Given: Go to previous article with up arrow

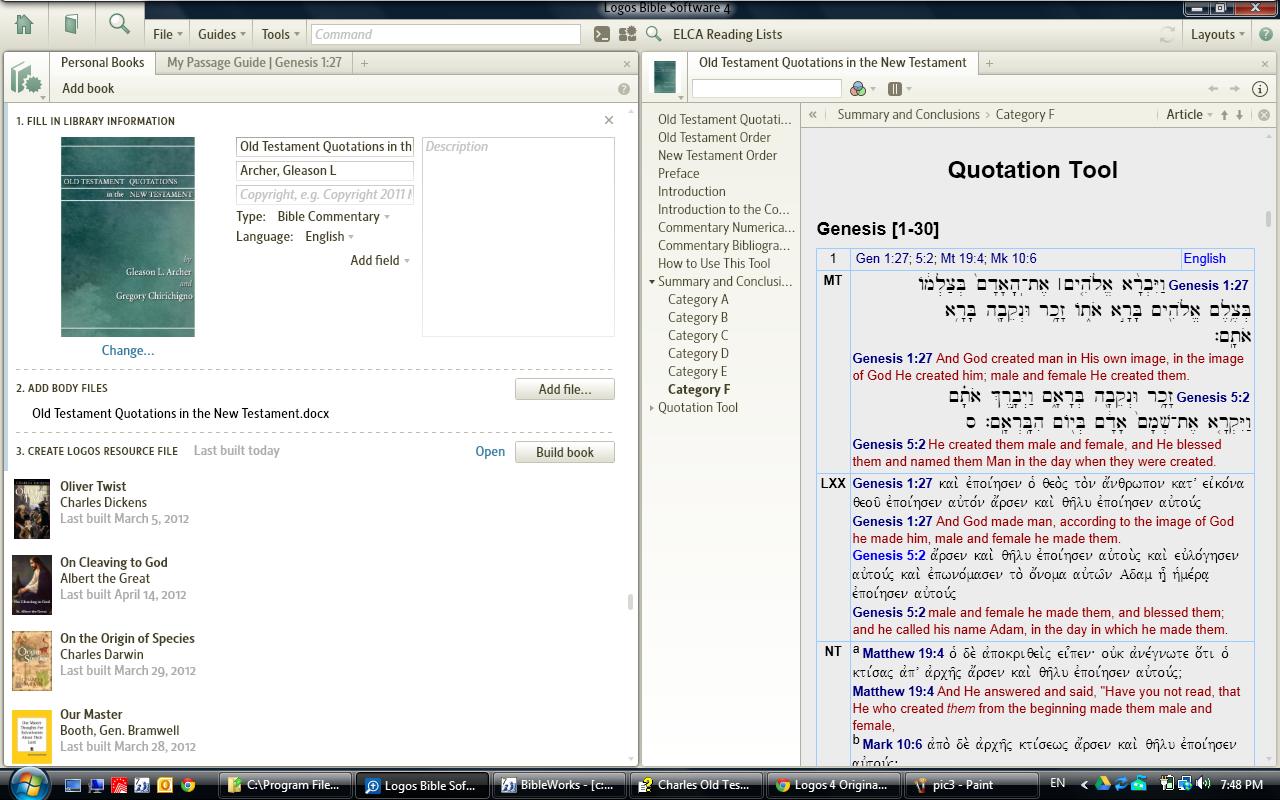Looking at the screenshot, I should tap(1224, 115).
